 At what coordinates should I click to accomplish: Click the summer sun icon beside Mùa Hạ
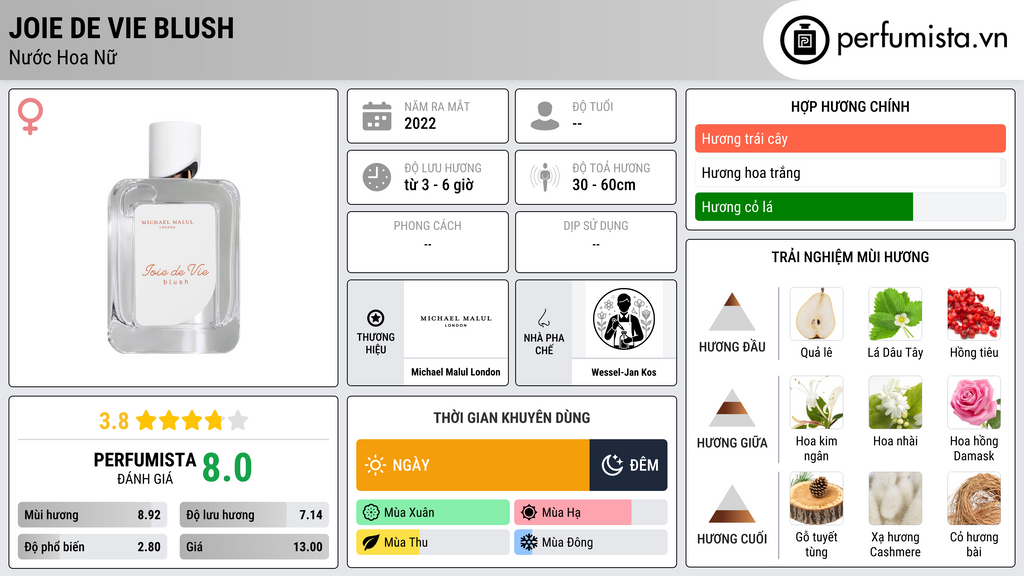[x=529, y=513]
